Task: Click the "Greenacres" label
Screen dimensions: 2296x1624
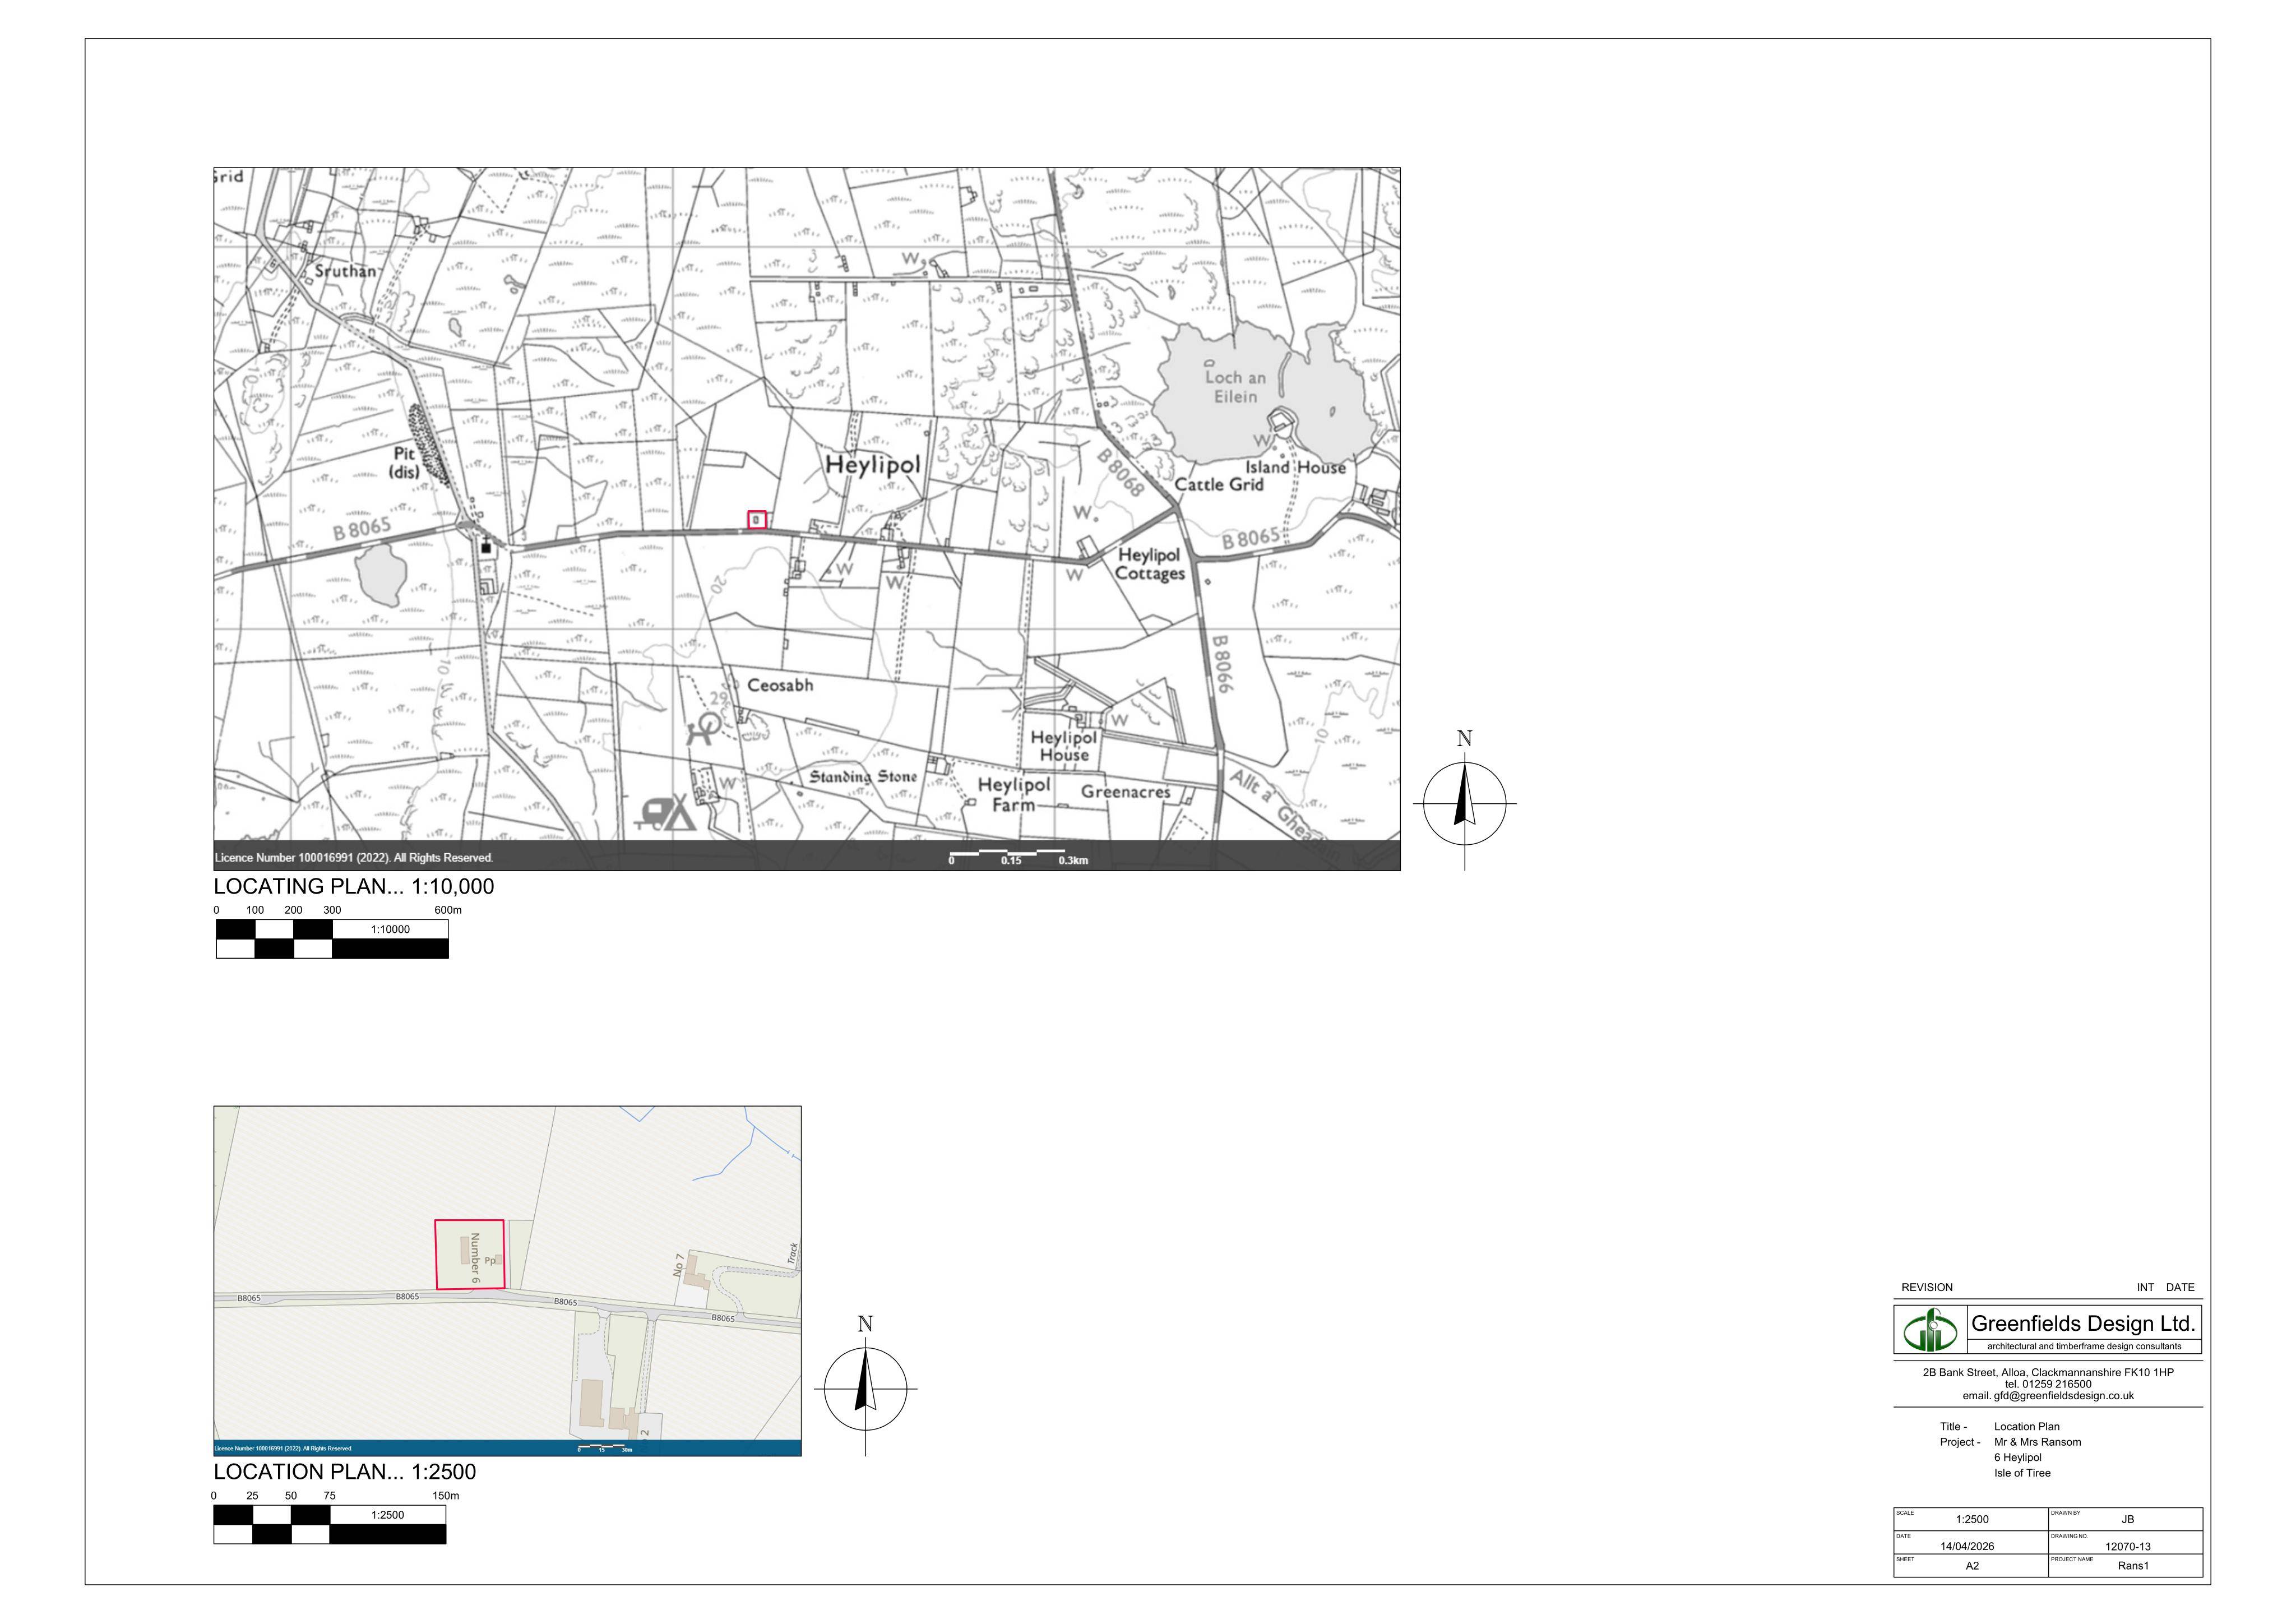Action: 1125,792
